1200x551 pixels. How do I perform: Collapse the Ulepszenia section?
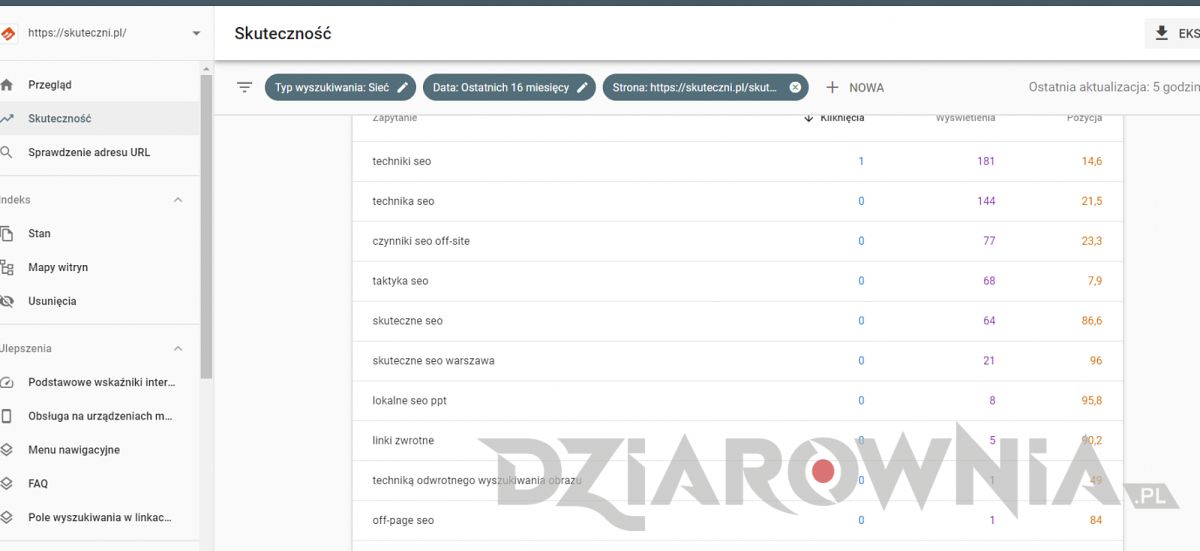(178, 349)
